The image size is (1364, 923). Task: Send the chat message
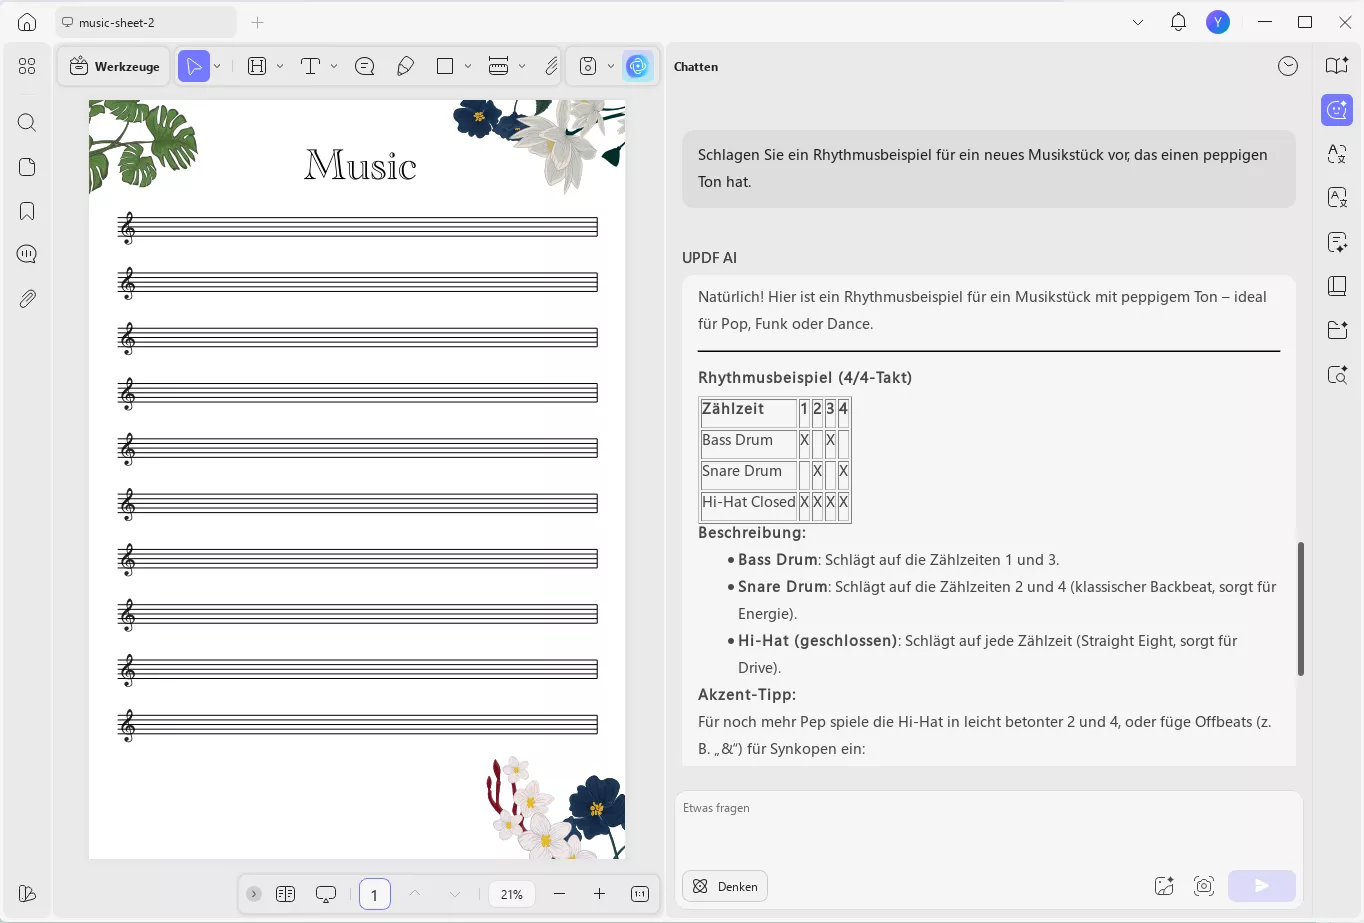1262,886
